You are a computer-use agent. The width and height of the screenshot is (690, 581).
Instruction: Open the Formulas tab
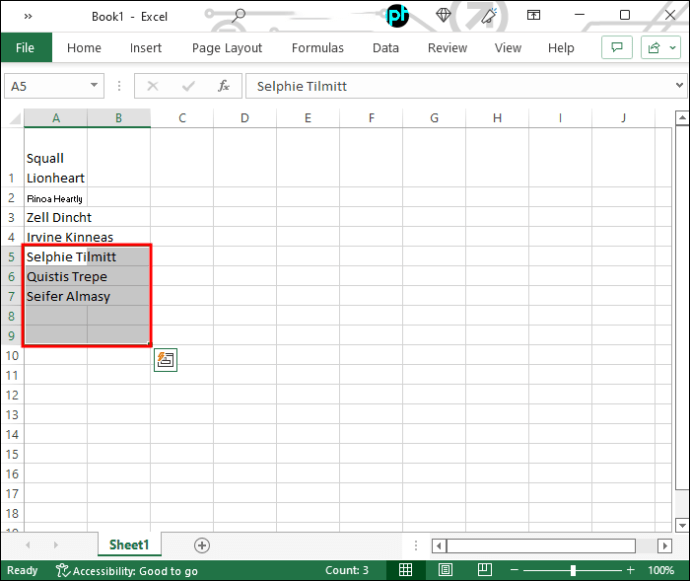(x=318, y=48)
